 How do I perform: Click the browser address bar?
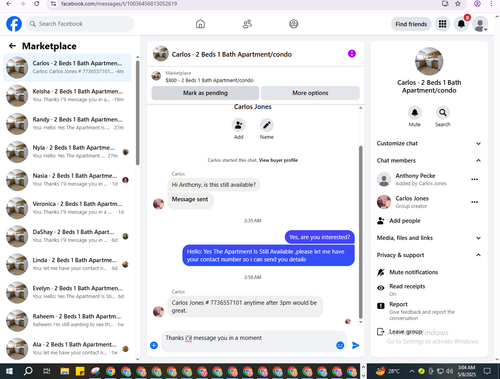(247, 4)
